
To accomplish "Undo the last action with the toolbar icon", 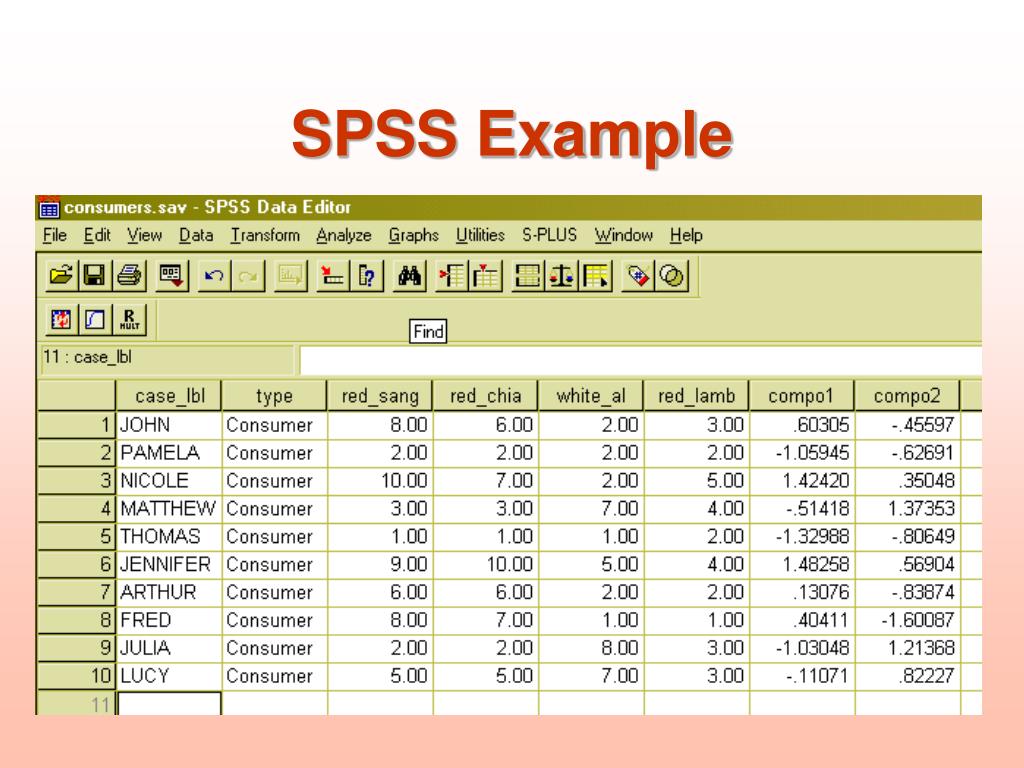I will (x=214, y=276).
